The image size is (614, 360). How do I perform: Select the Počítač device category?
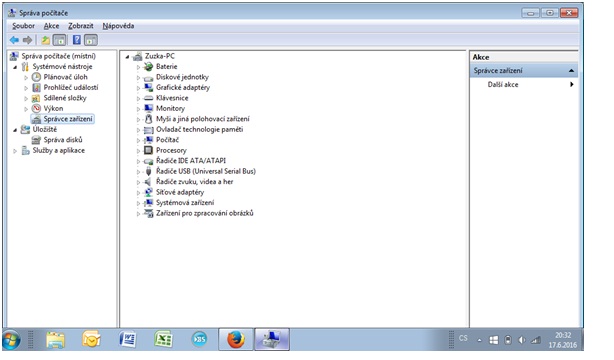point(167,140)
